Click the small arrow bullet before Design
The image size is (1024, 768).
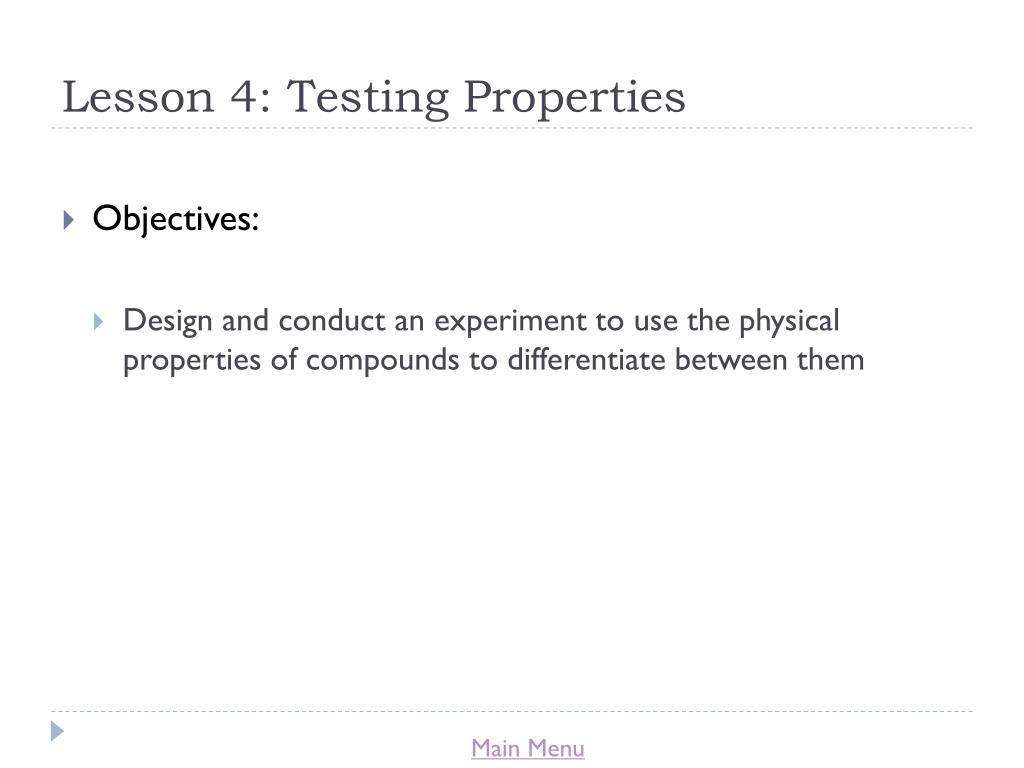pyautogui.click(x=99, y=321)
